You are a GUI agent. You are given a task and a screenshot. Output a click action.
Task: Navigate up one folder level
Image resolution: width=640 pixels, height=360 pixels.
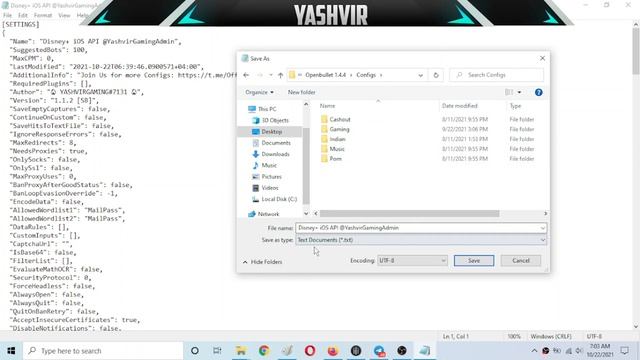click(x=280, y=75)
